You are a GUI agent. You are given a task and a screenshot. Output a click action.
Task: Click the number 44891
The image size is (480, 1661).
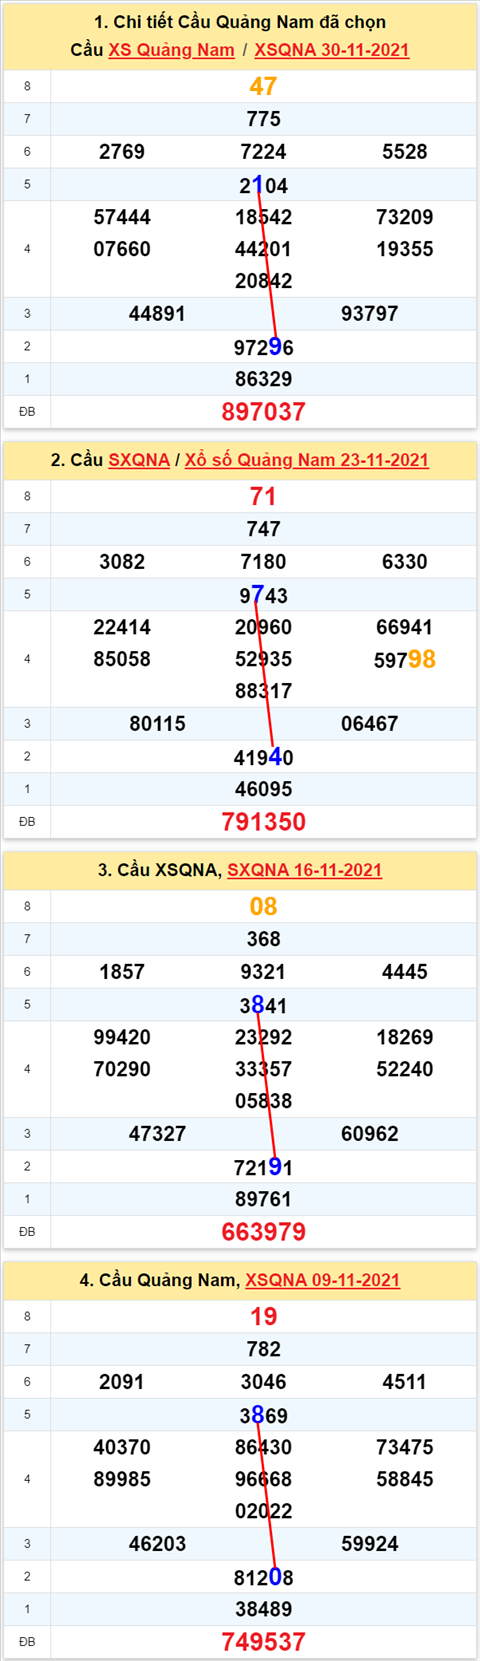point(157,314)
